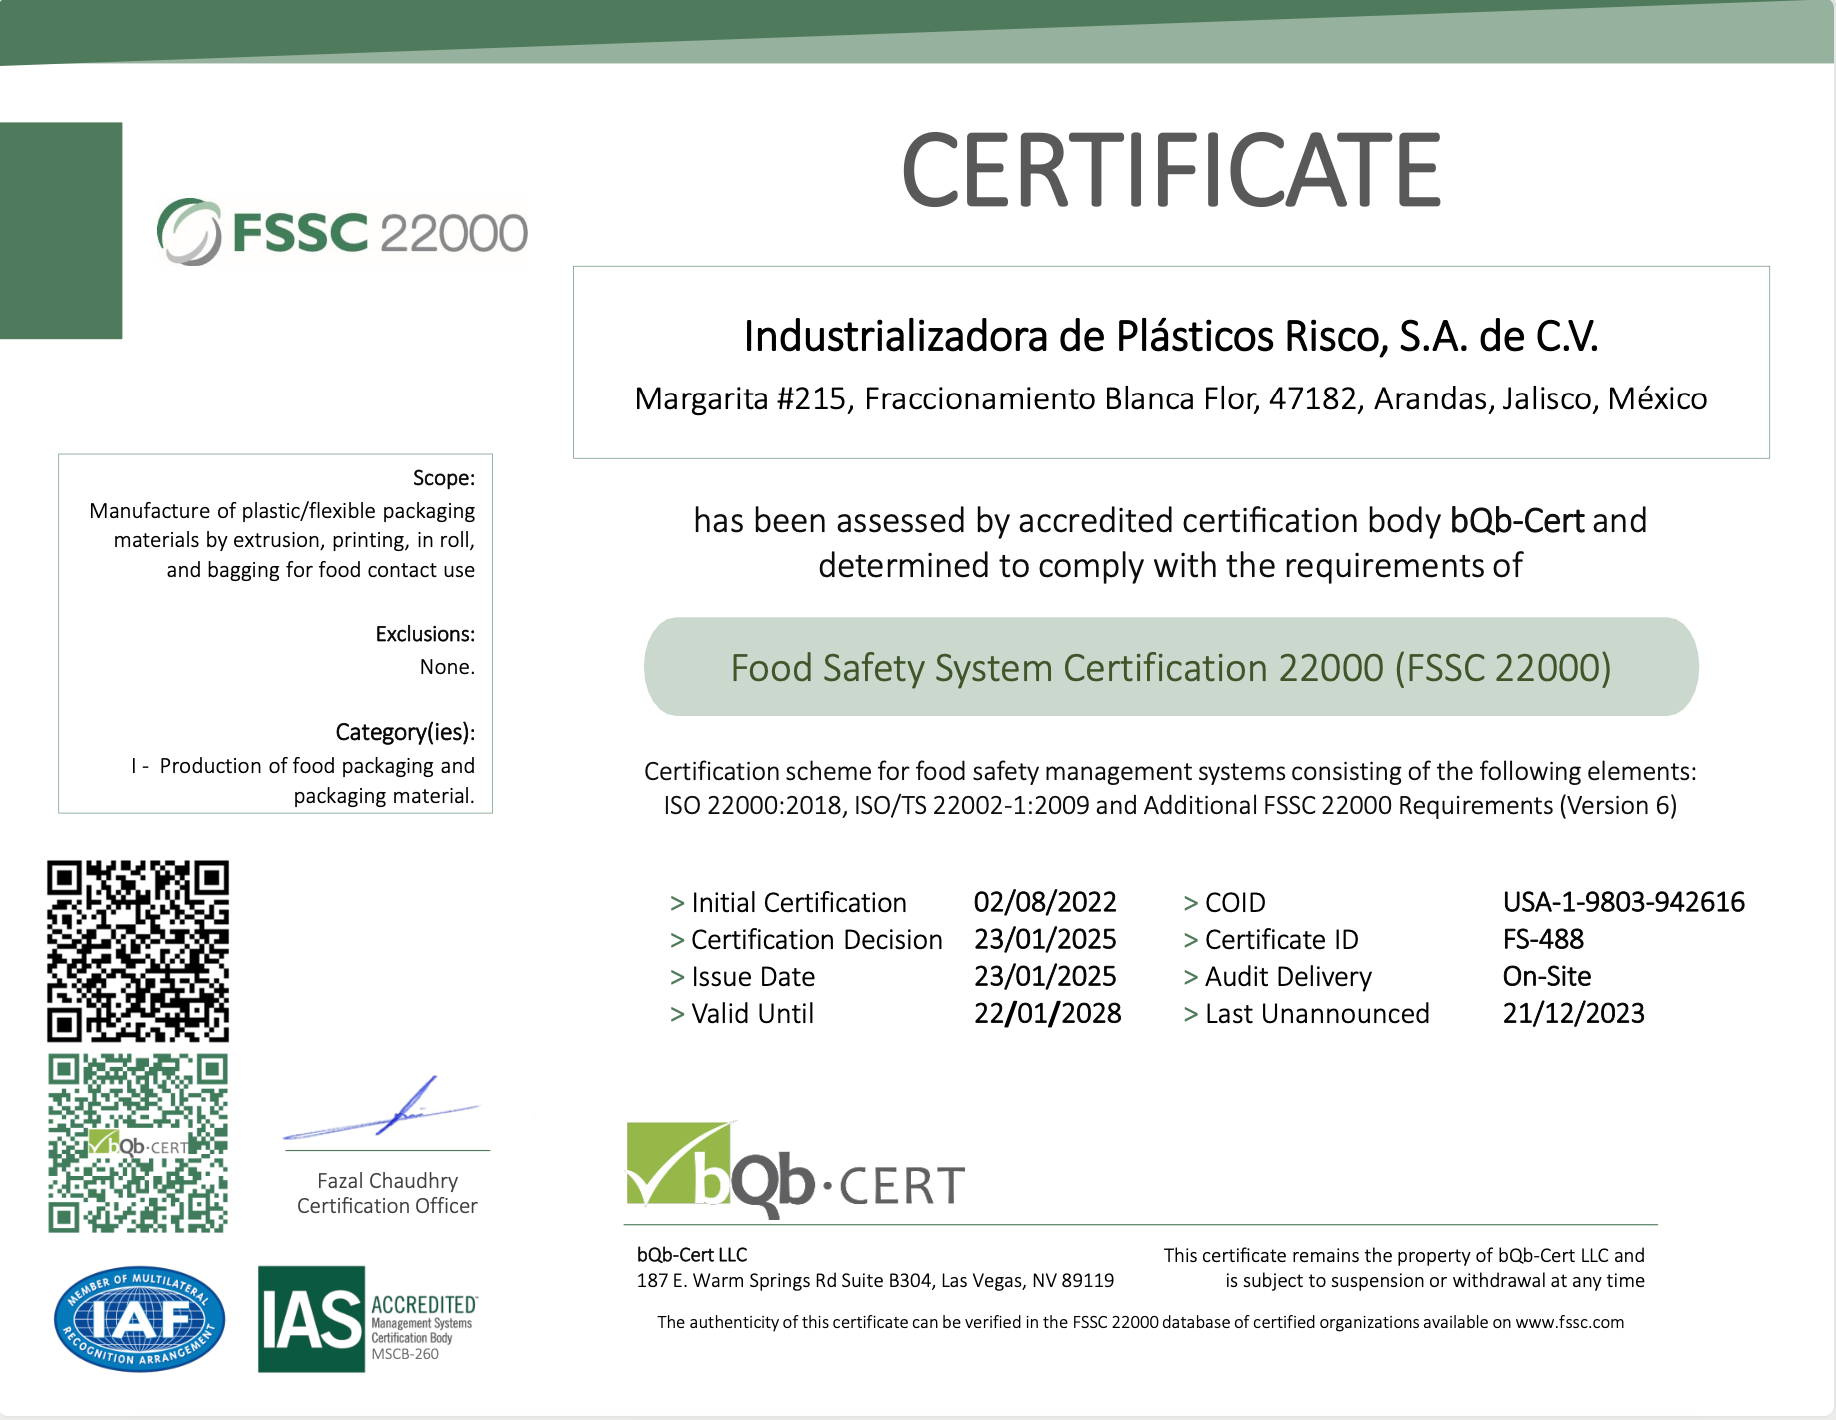Image resolution: width=1836 pixels, height=1420 pixels.
Task: Click the Scope: label
Action: (444, 478)
